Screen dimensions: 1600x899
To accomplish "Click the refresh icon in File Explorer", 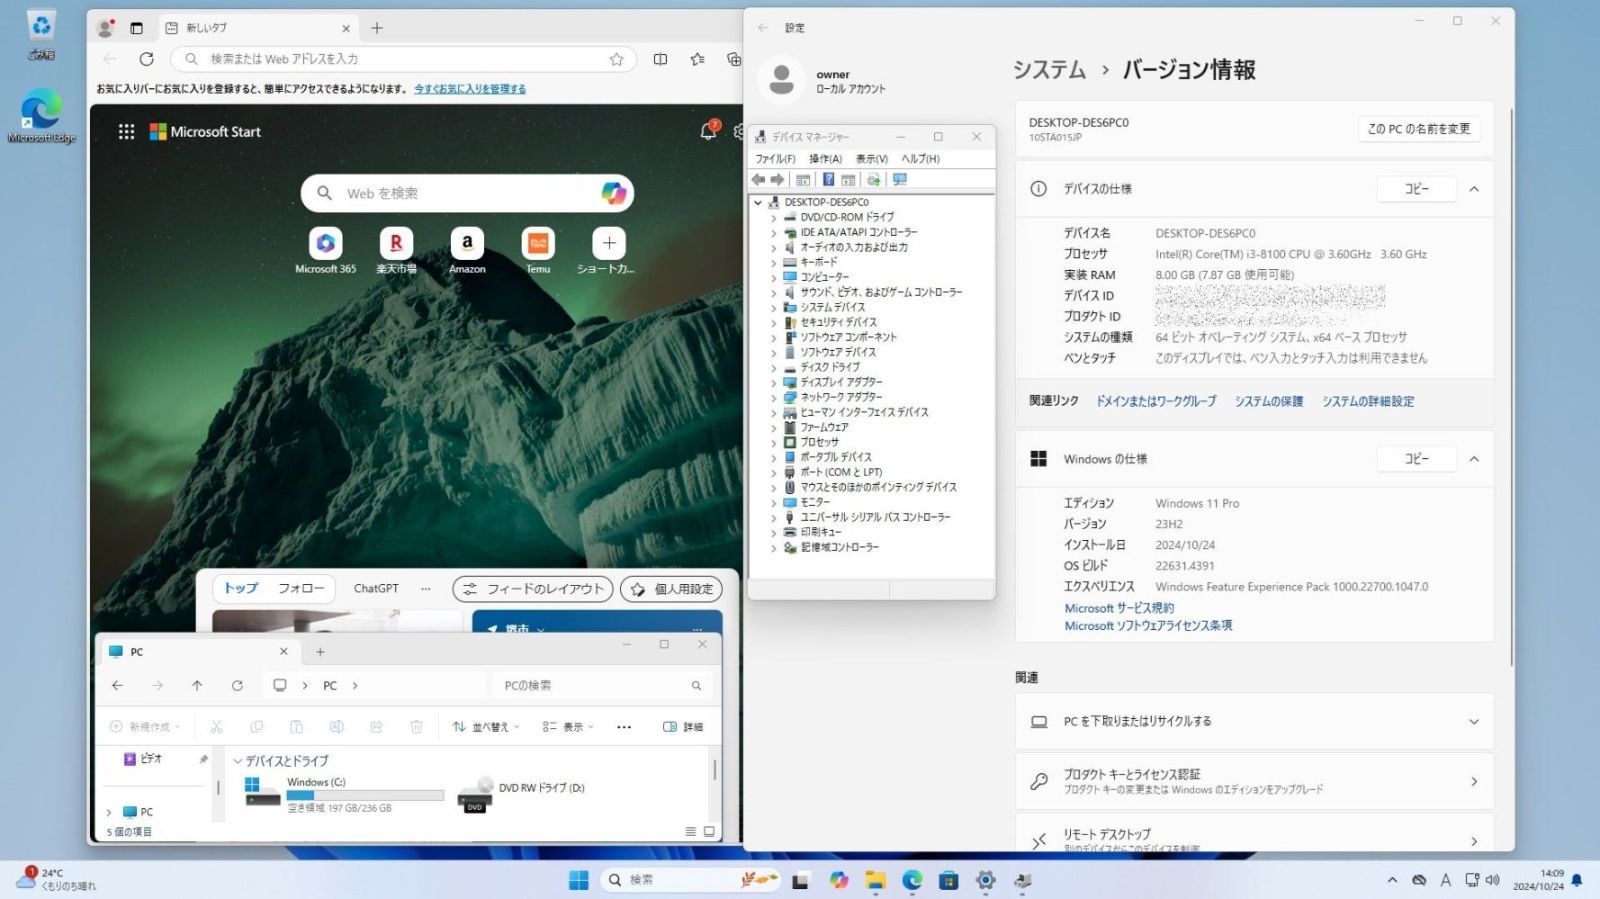I will pyautogui.click(x=237, y=685).
